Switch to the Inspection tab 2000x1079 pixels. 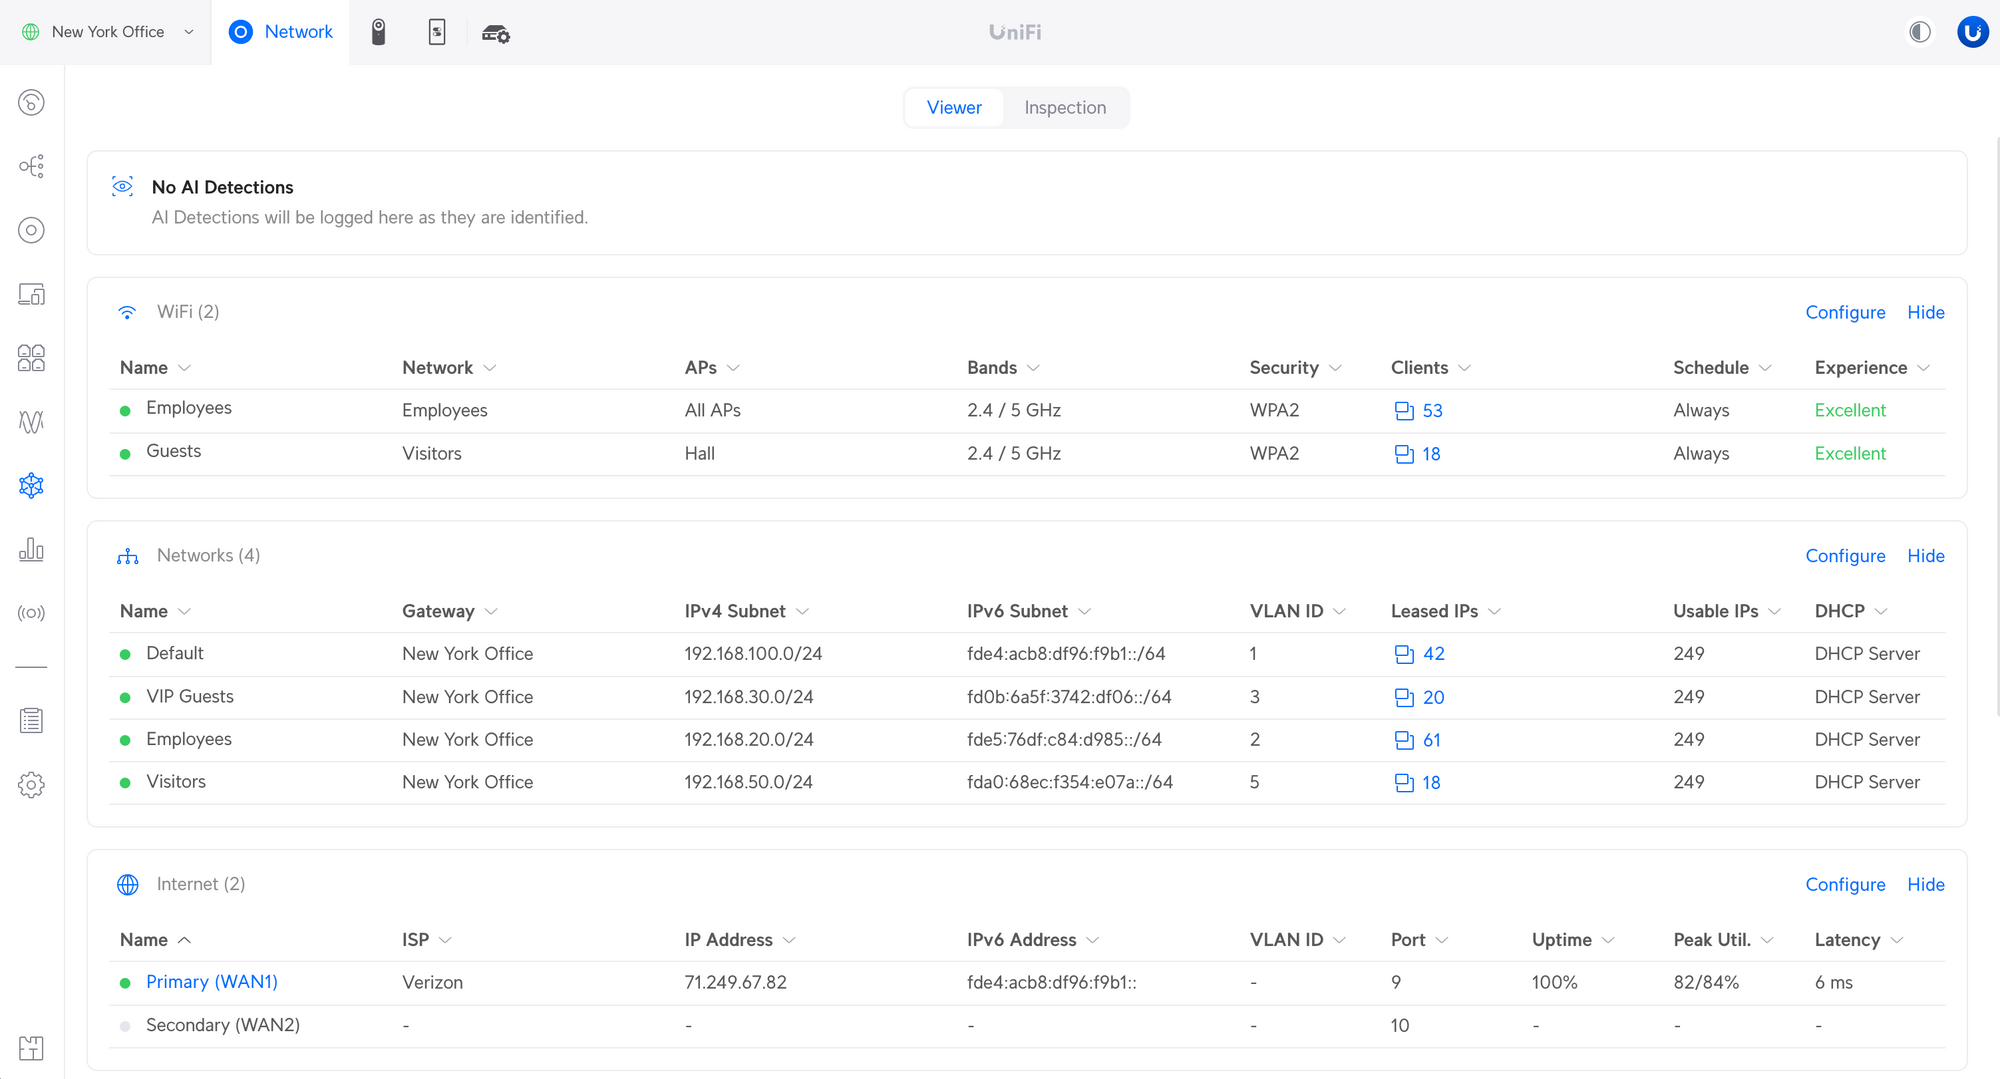[1065, 107]
